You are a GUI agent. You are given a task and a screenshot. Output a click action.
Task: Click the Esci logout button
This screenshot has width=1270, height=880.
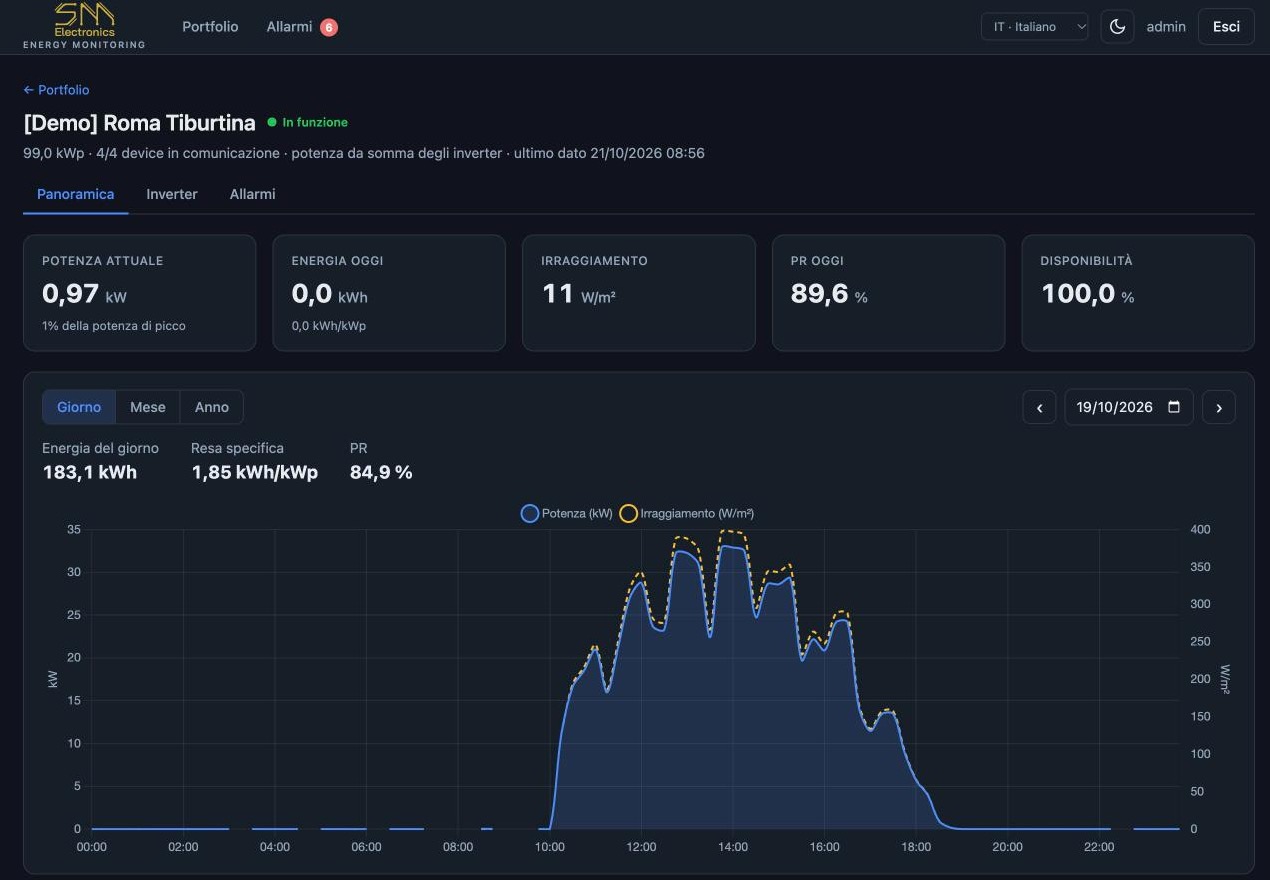pyautogui.click(x=1226, y=27)
